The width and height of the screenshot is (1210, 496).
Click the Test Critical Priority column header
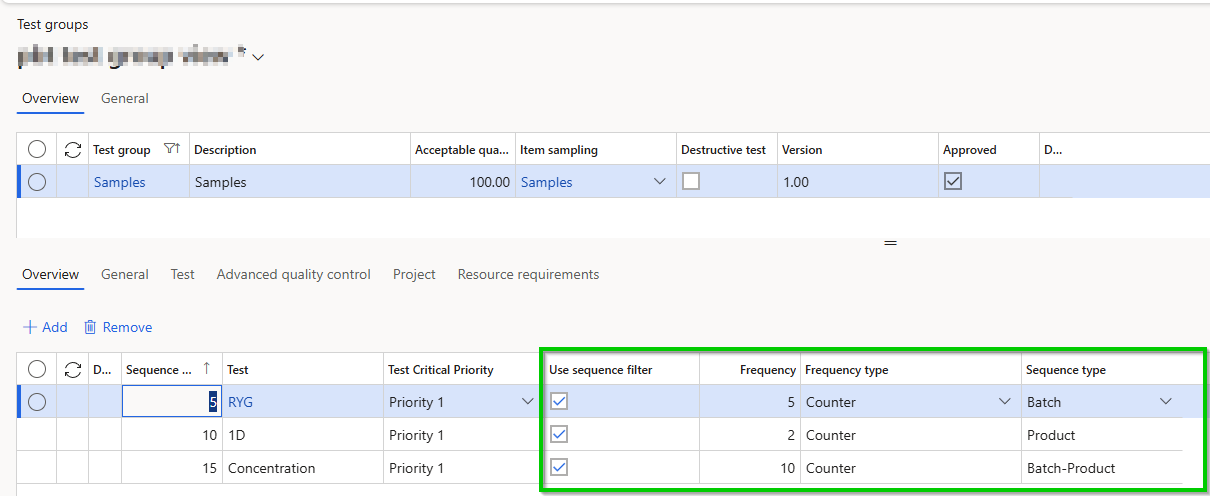tap(441, 370)
